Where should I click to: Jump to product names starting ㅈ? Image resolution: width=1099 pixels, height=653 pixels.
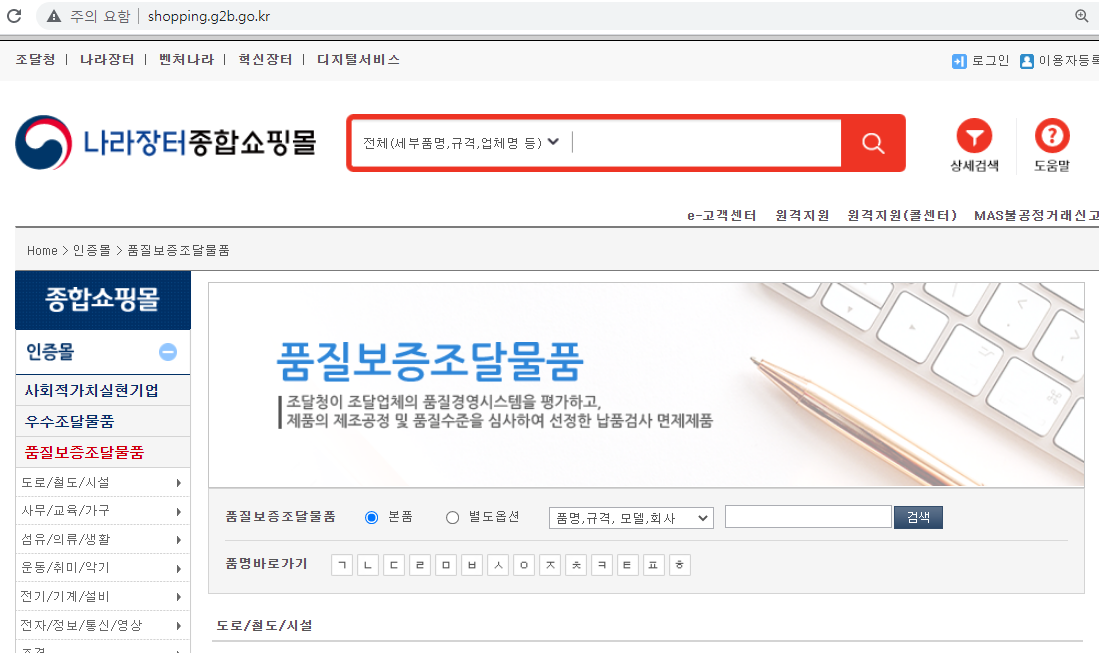point(550,565)
